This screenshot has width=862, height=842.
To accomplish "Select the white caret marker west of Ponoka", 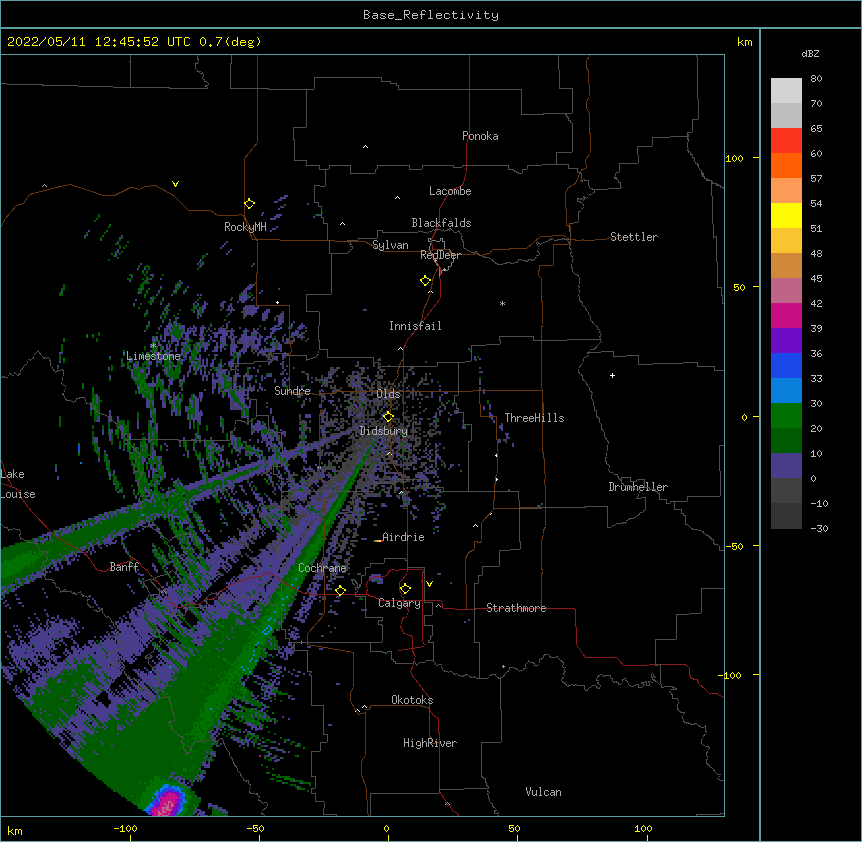I will click(x=365, y=147).
